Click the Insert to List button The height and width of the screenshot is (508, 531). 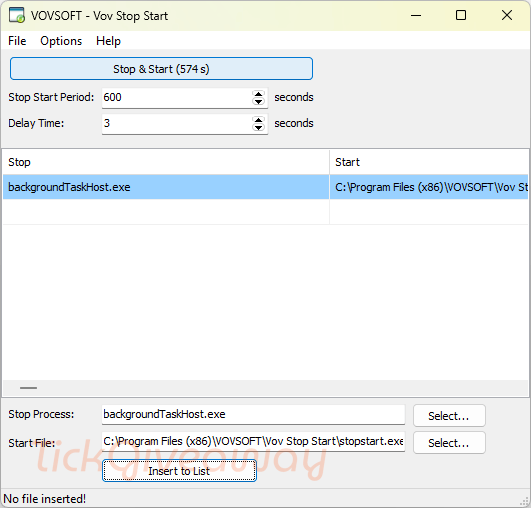click(179, 471)
